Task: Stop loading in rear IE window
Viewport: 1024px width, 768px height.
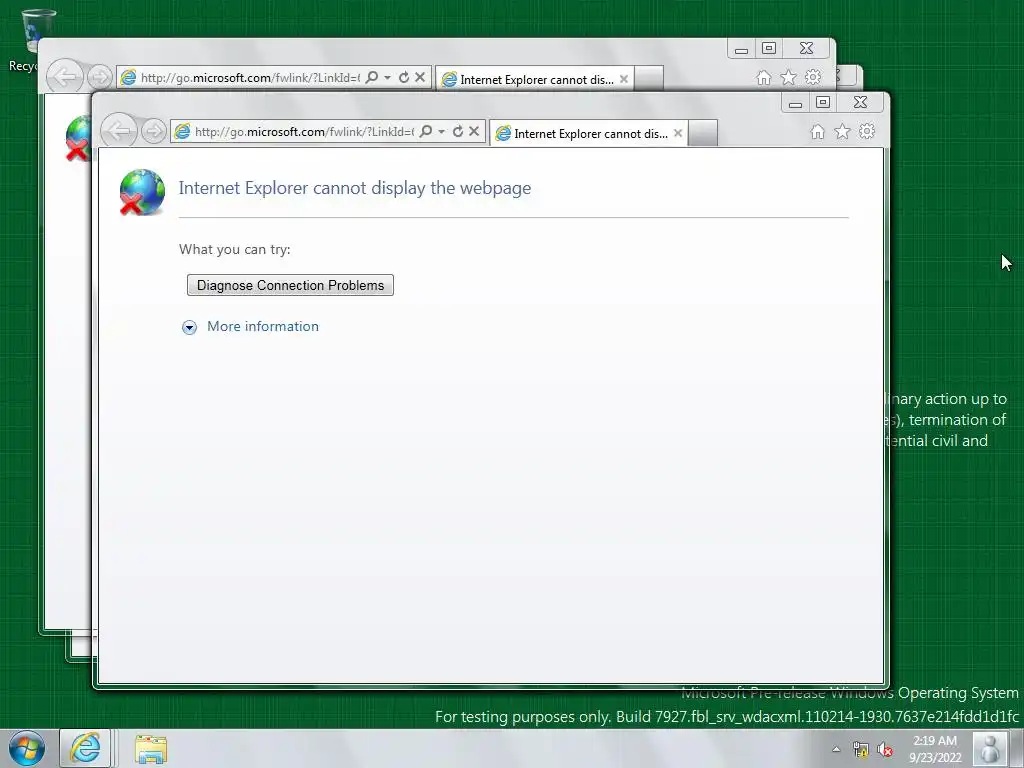Action: [x=420, y=77]
